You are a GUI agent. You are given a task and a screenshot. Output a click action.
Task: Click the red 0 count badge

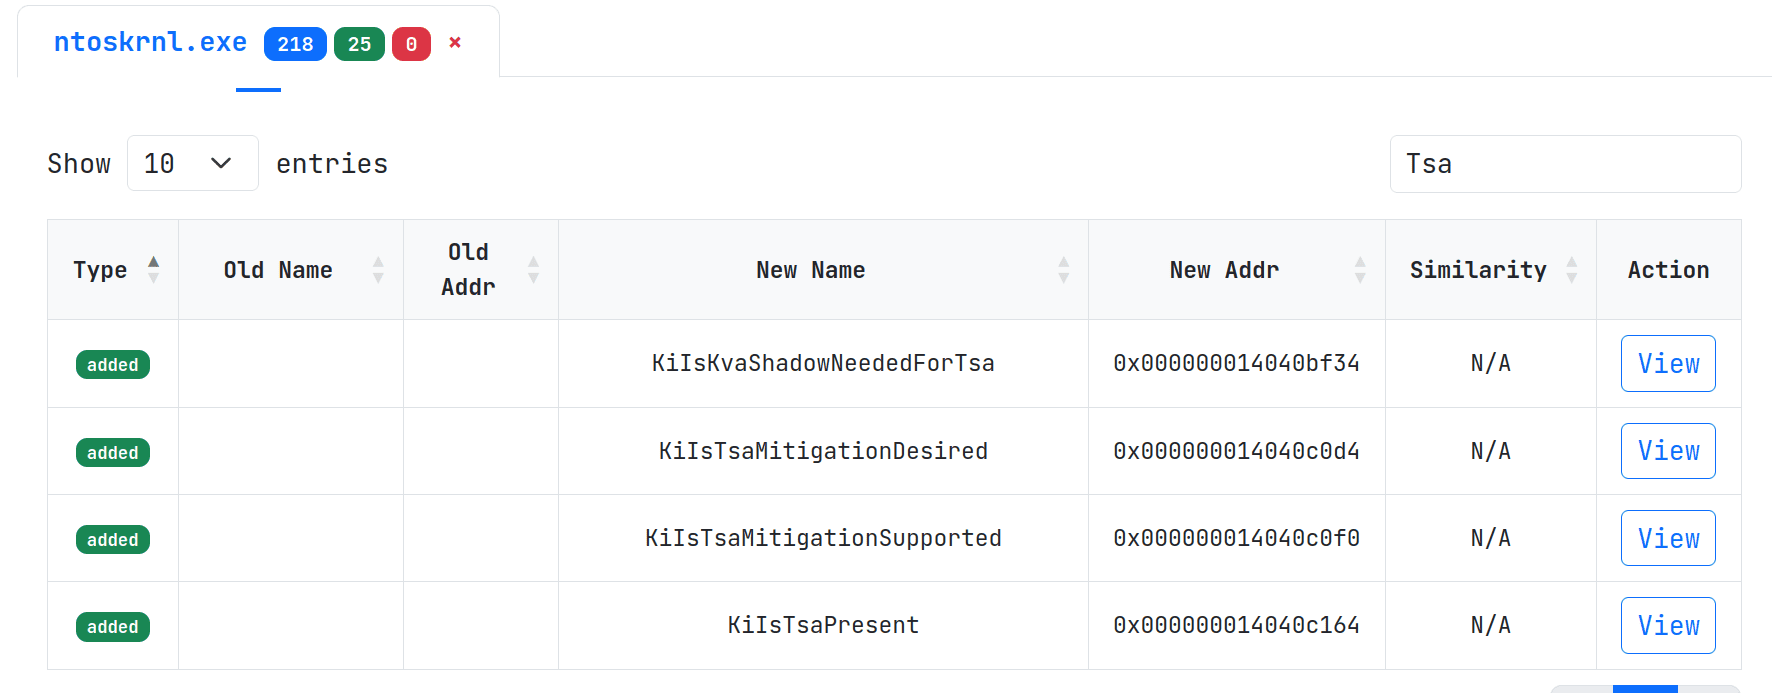pos(411,44)
